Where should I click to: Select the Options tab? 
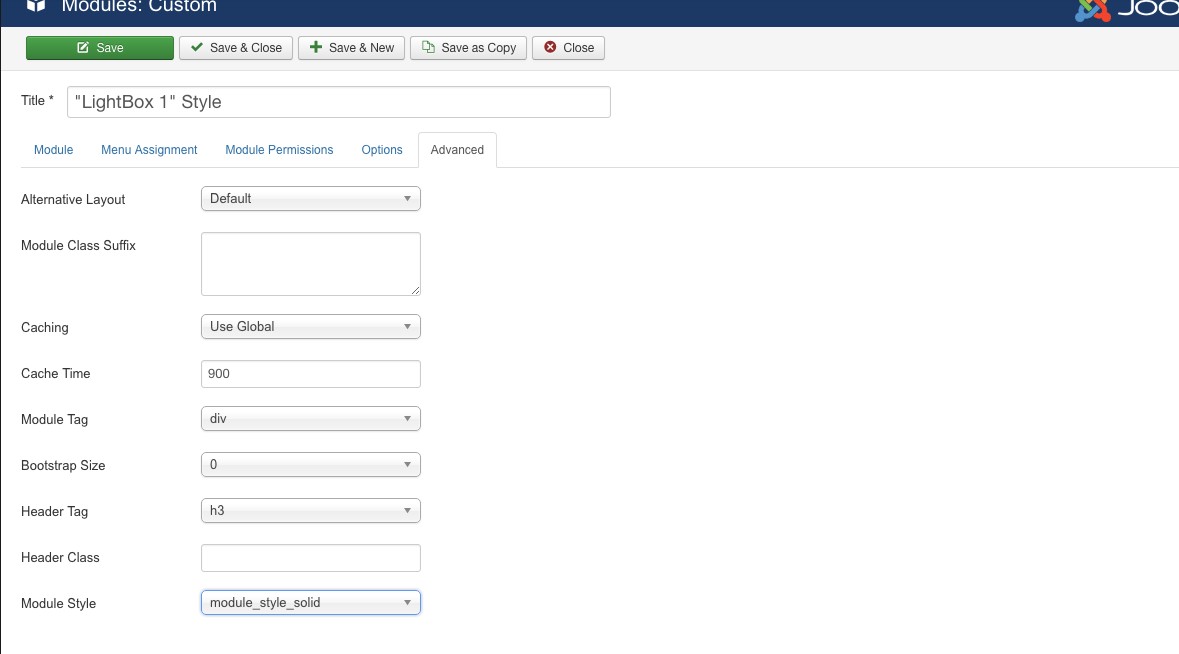(x=382, y=150)
